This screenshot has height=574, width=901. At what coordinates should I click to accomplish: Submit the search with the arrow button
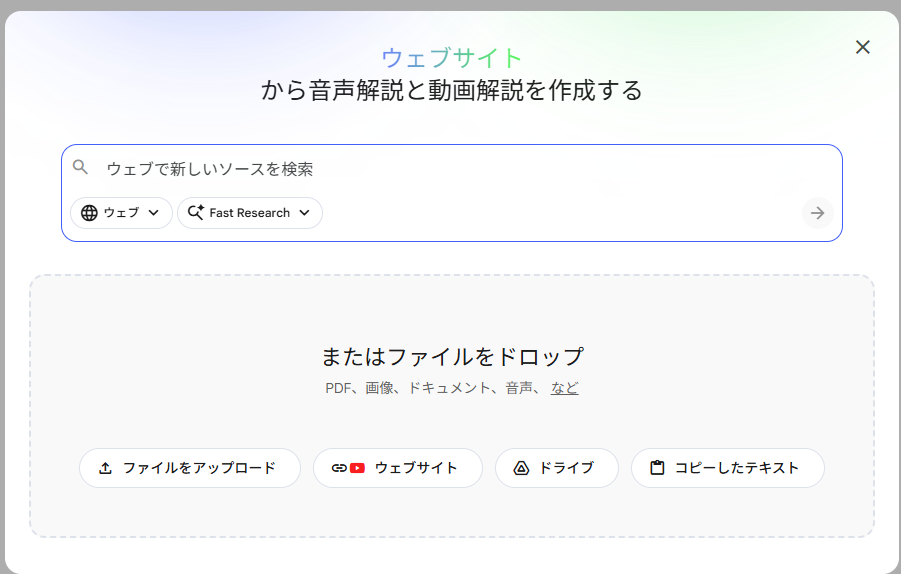coord(817,213)
